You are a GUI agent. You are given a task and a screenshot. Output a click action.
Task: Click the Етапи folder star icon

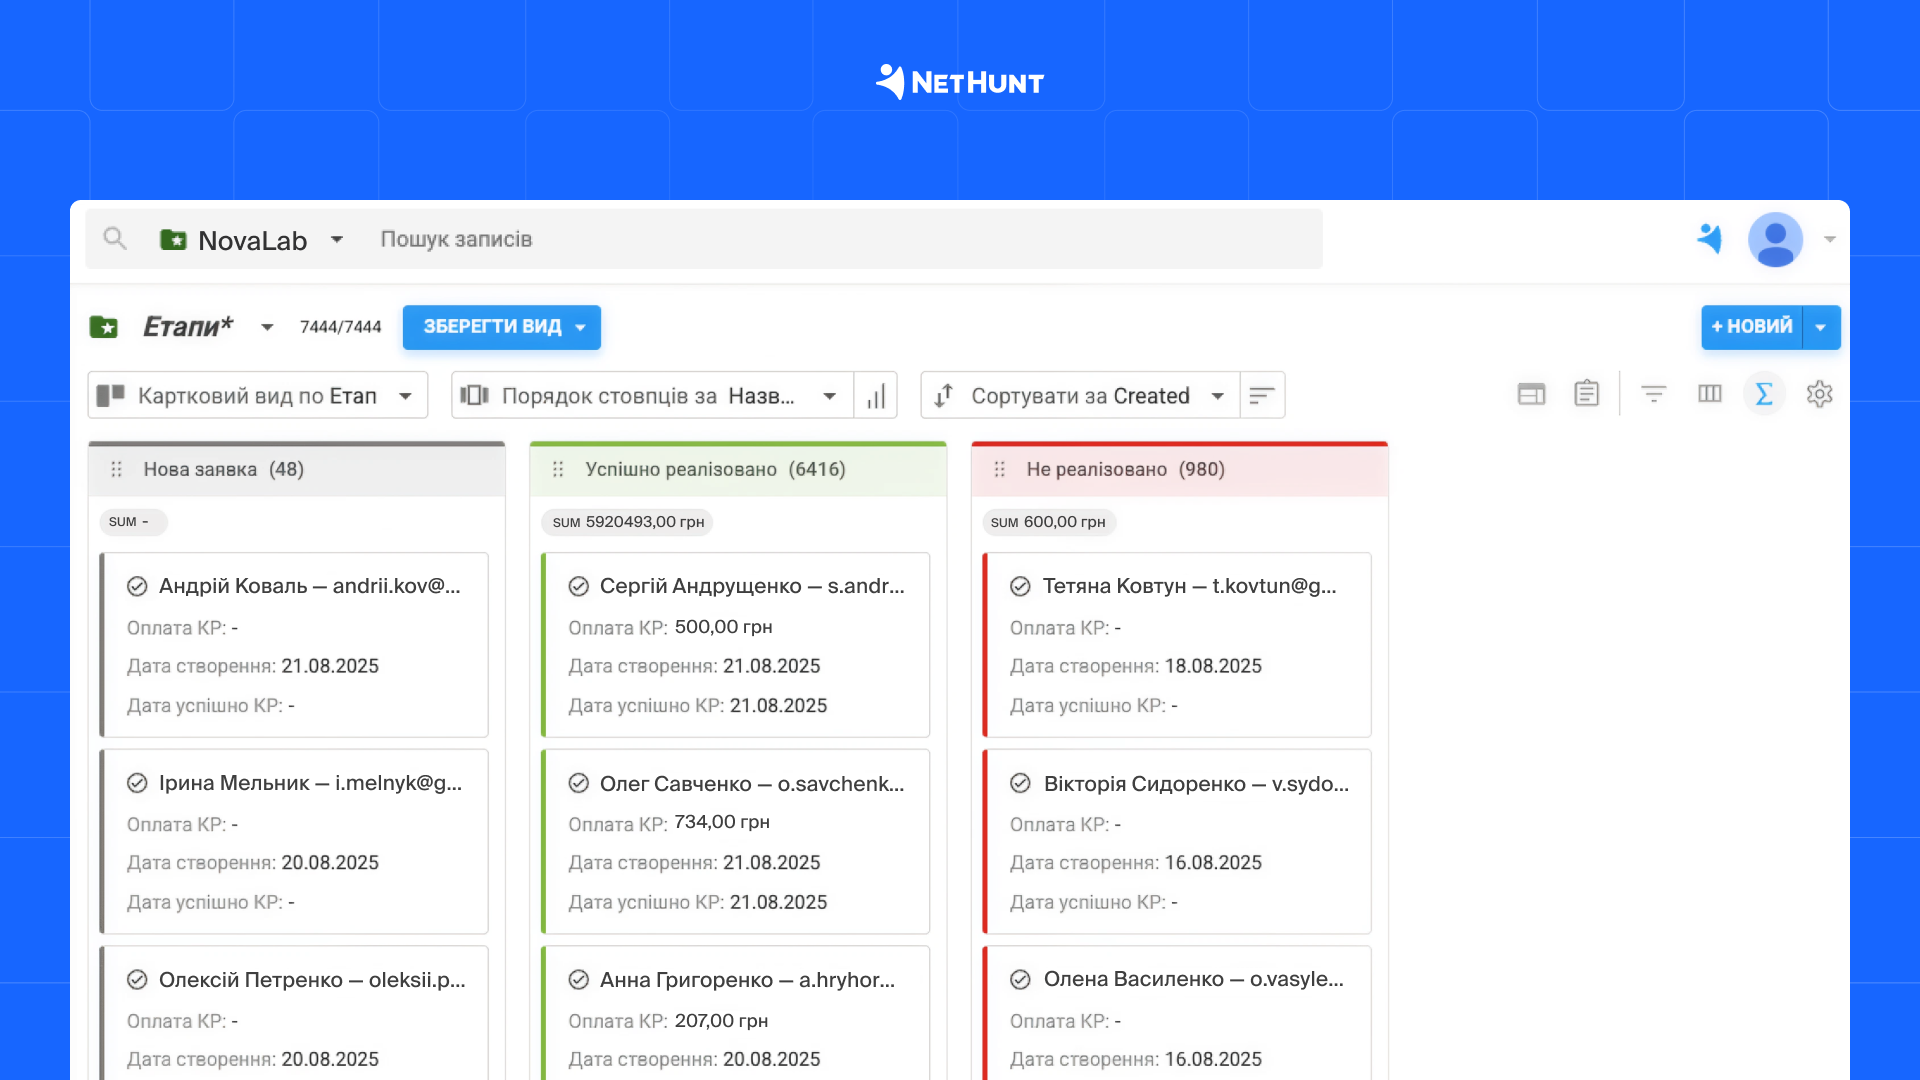(104, 327)
